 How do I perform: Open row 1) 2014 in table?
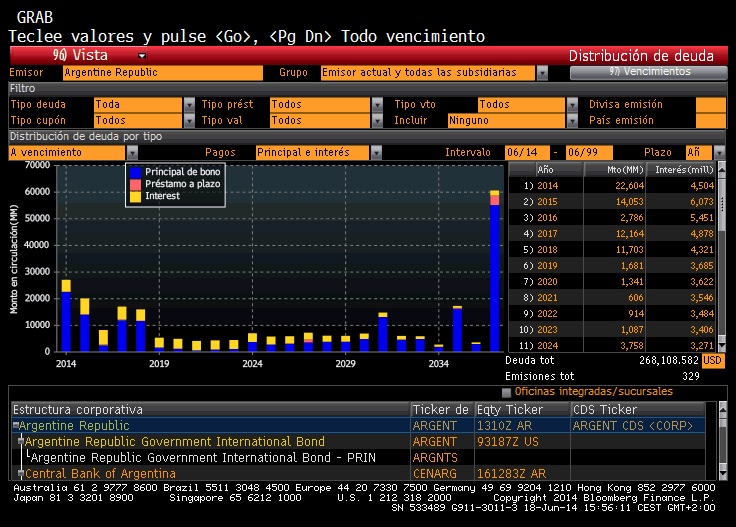pos(612,186)
